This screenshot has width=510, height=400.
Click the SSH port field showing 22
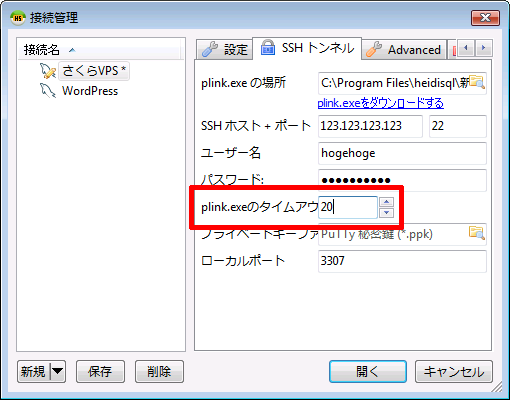tap(458, 126)
